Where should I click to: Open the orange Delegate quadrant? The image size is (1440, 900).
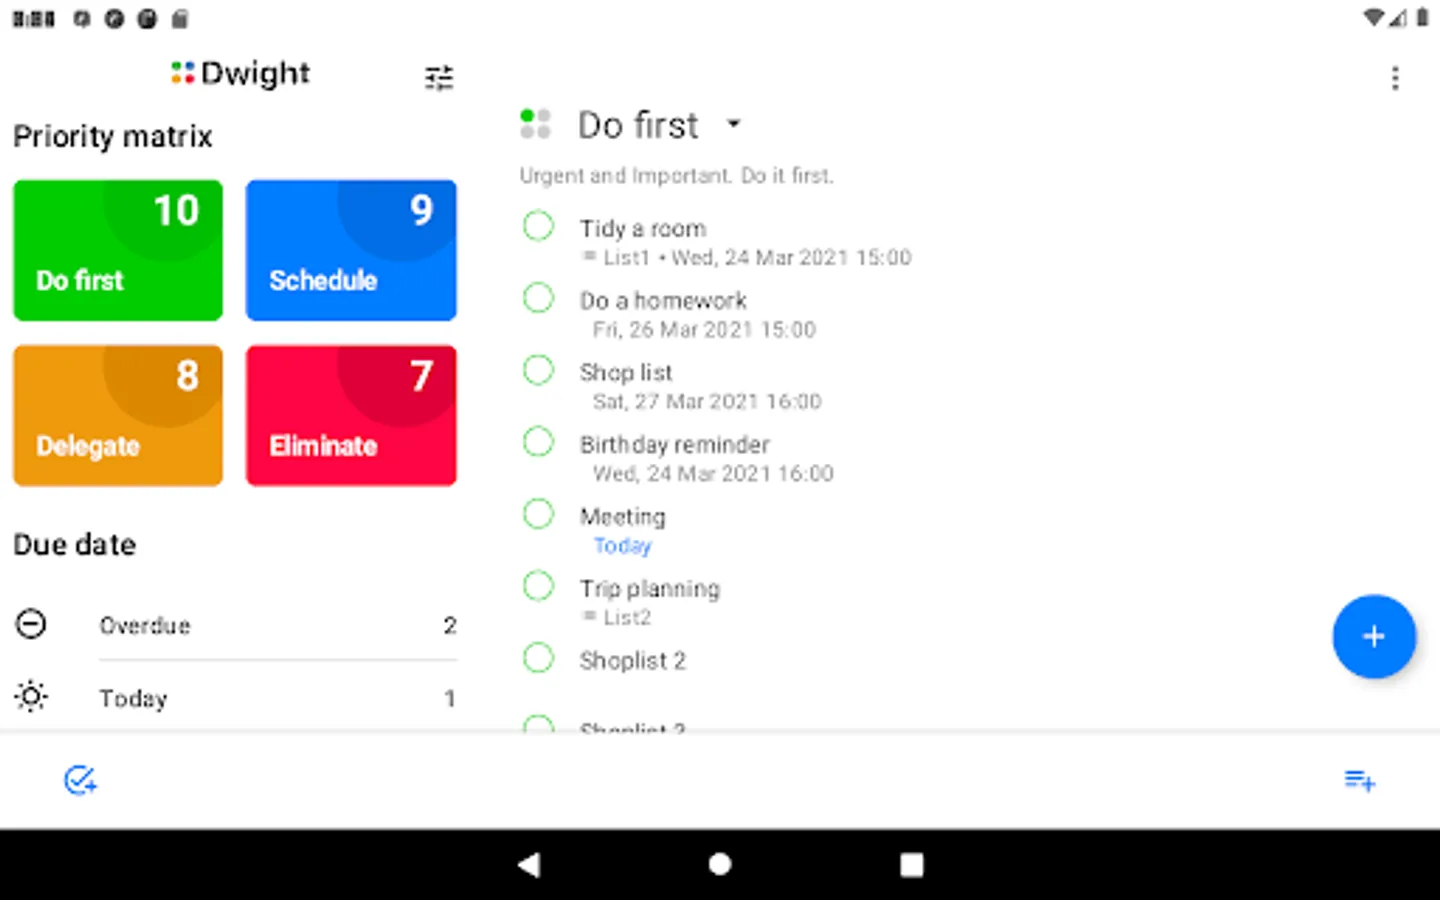point(118,416)
